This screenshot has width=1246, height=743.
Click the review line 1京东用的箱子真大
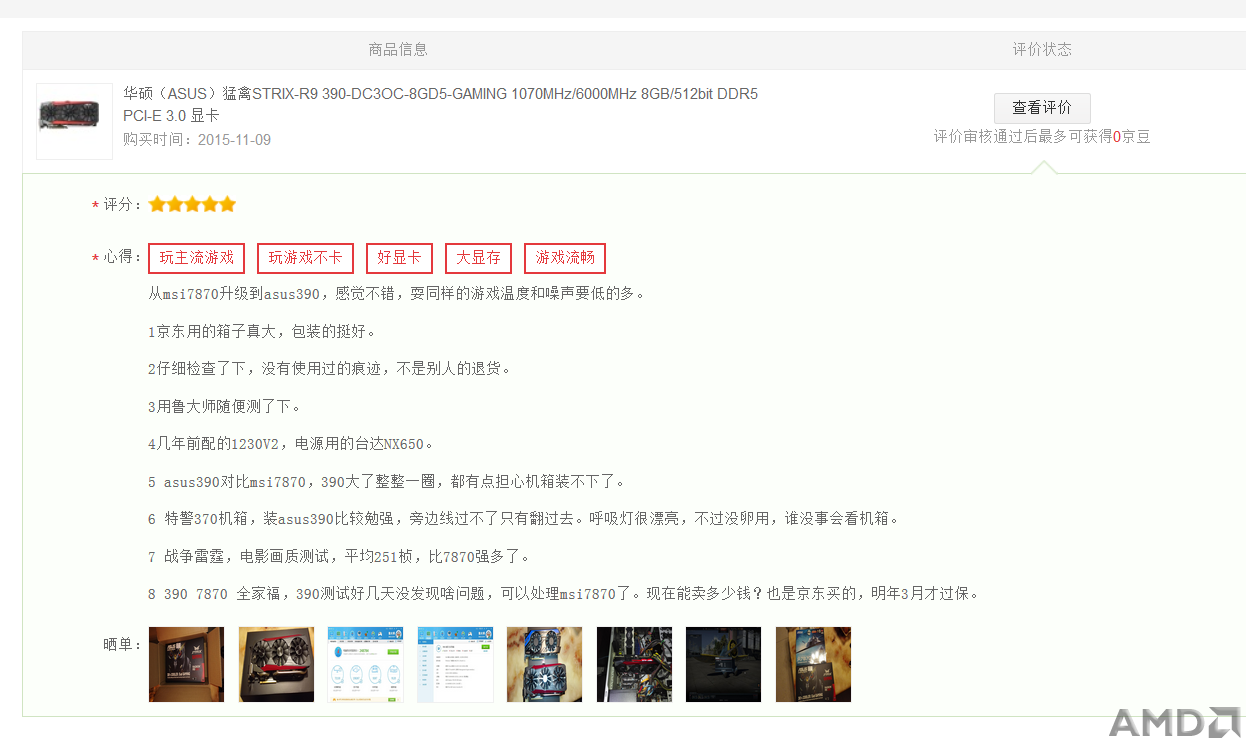click(262, 332)
